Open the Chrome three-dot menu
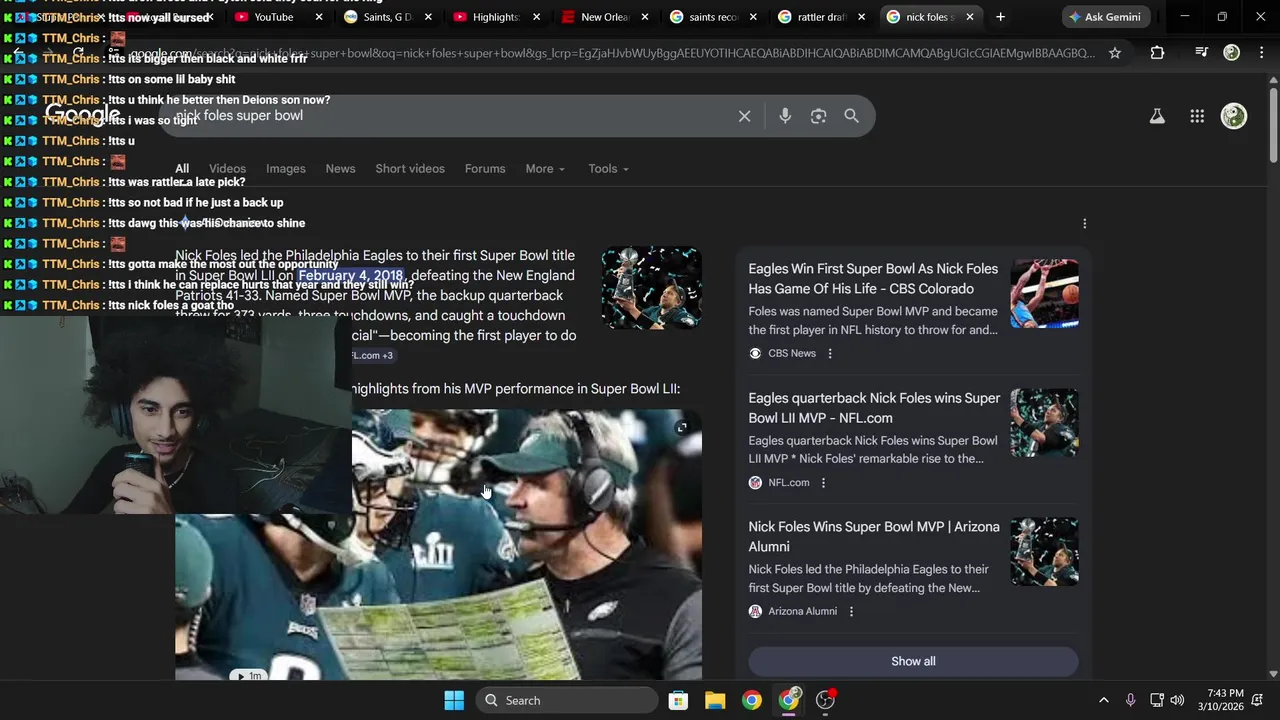The height and width of the screenshot is (720, 1280). coord(1260,53)
